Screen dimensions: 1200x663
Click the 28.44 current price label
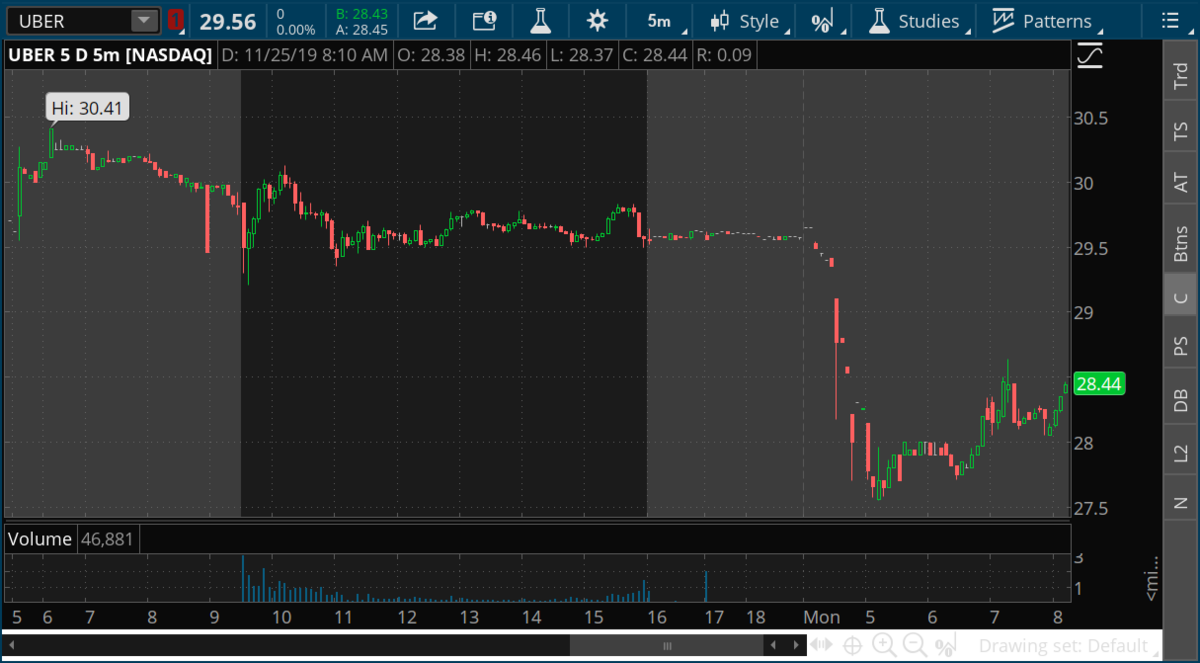pyautogui.click(x=1100, y=383)
